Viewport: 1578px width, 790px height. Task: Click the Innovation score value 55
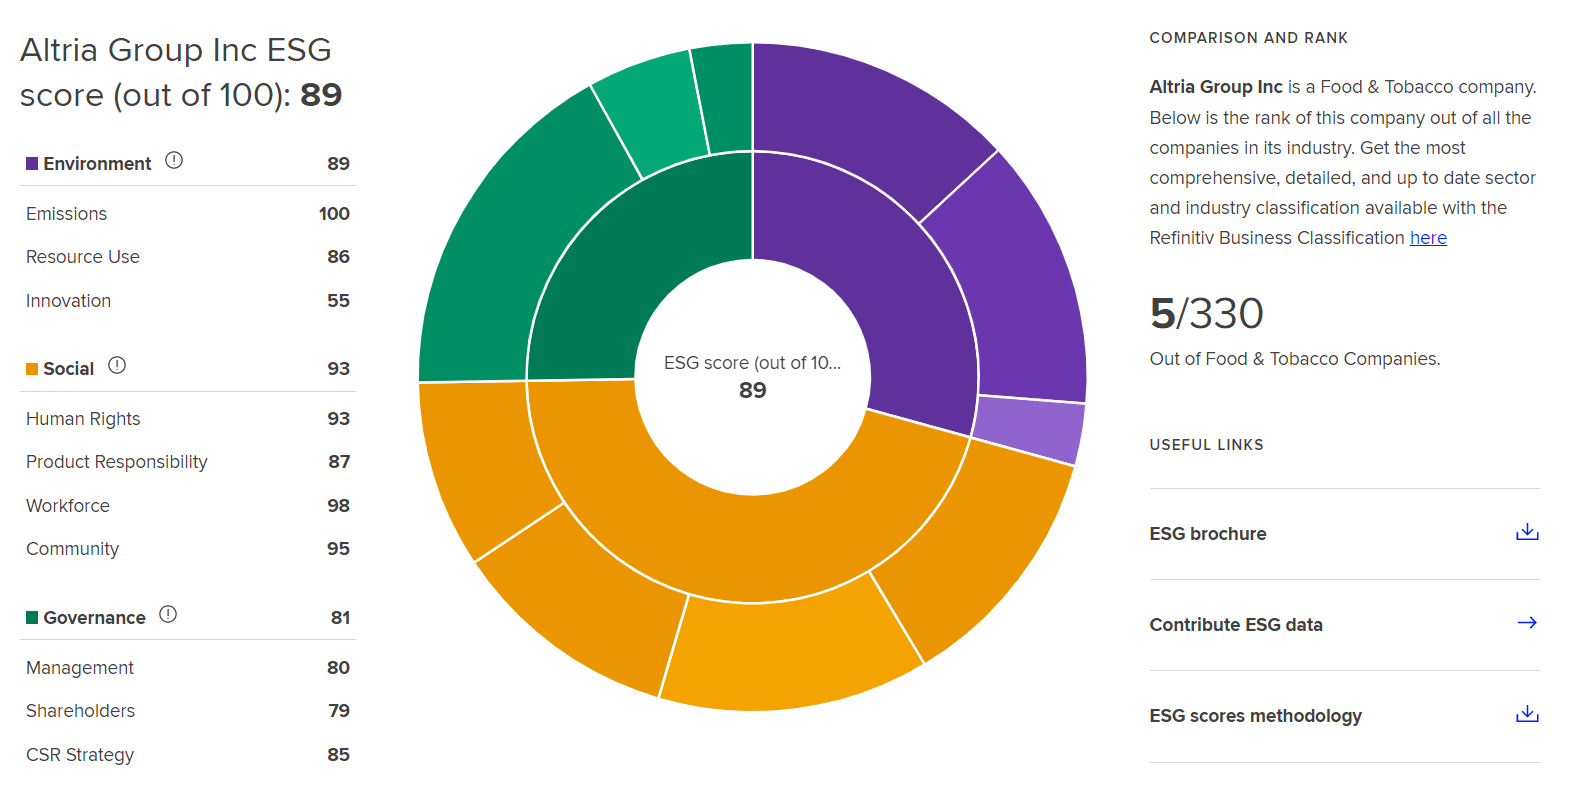tap(338, 301)
